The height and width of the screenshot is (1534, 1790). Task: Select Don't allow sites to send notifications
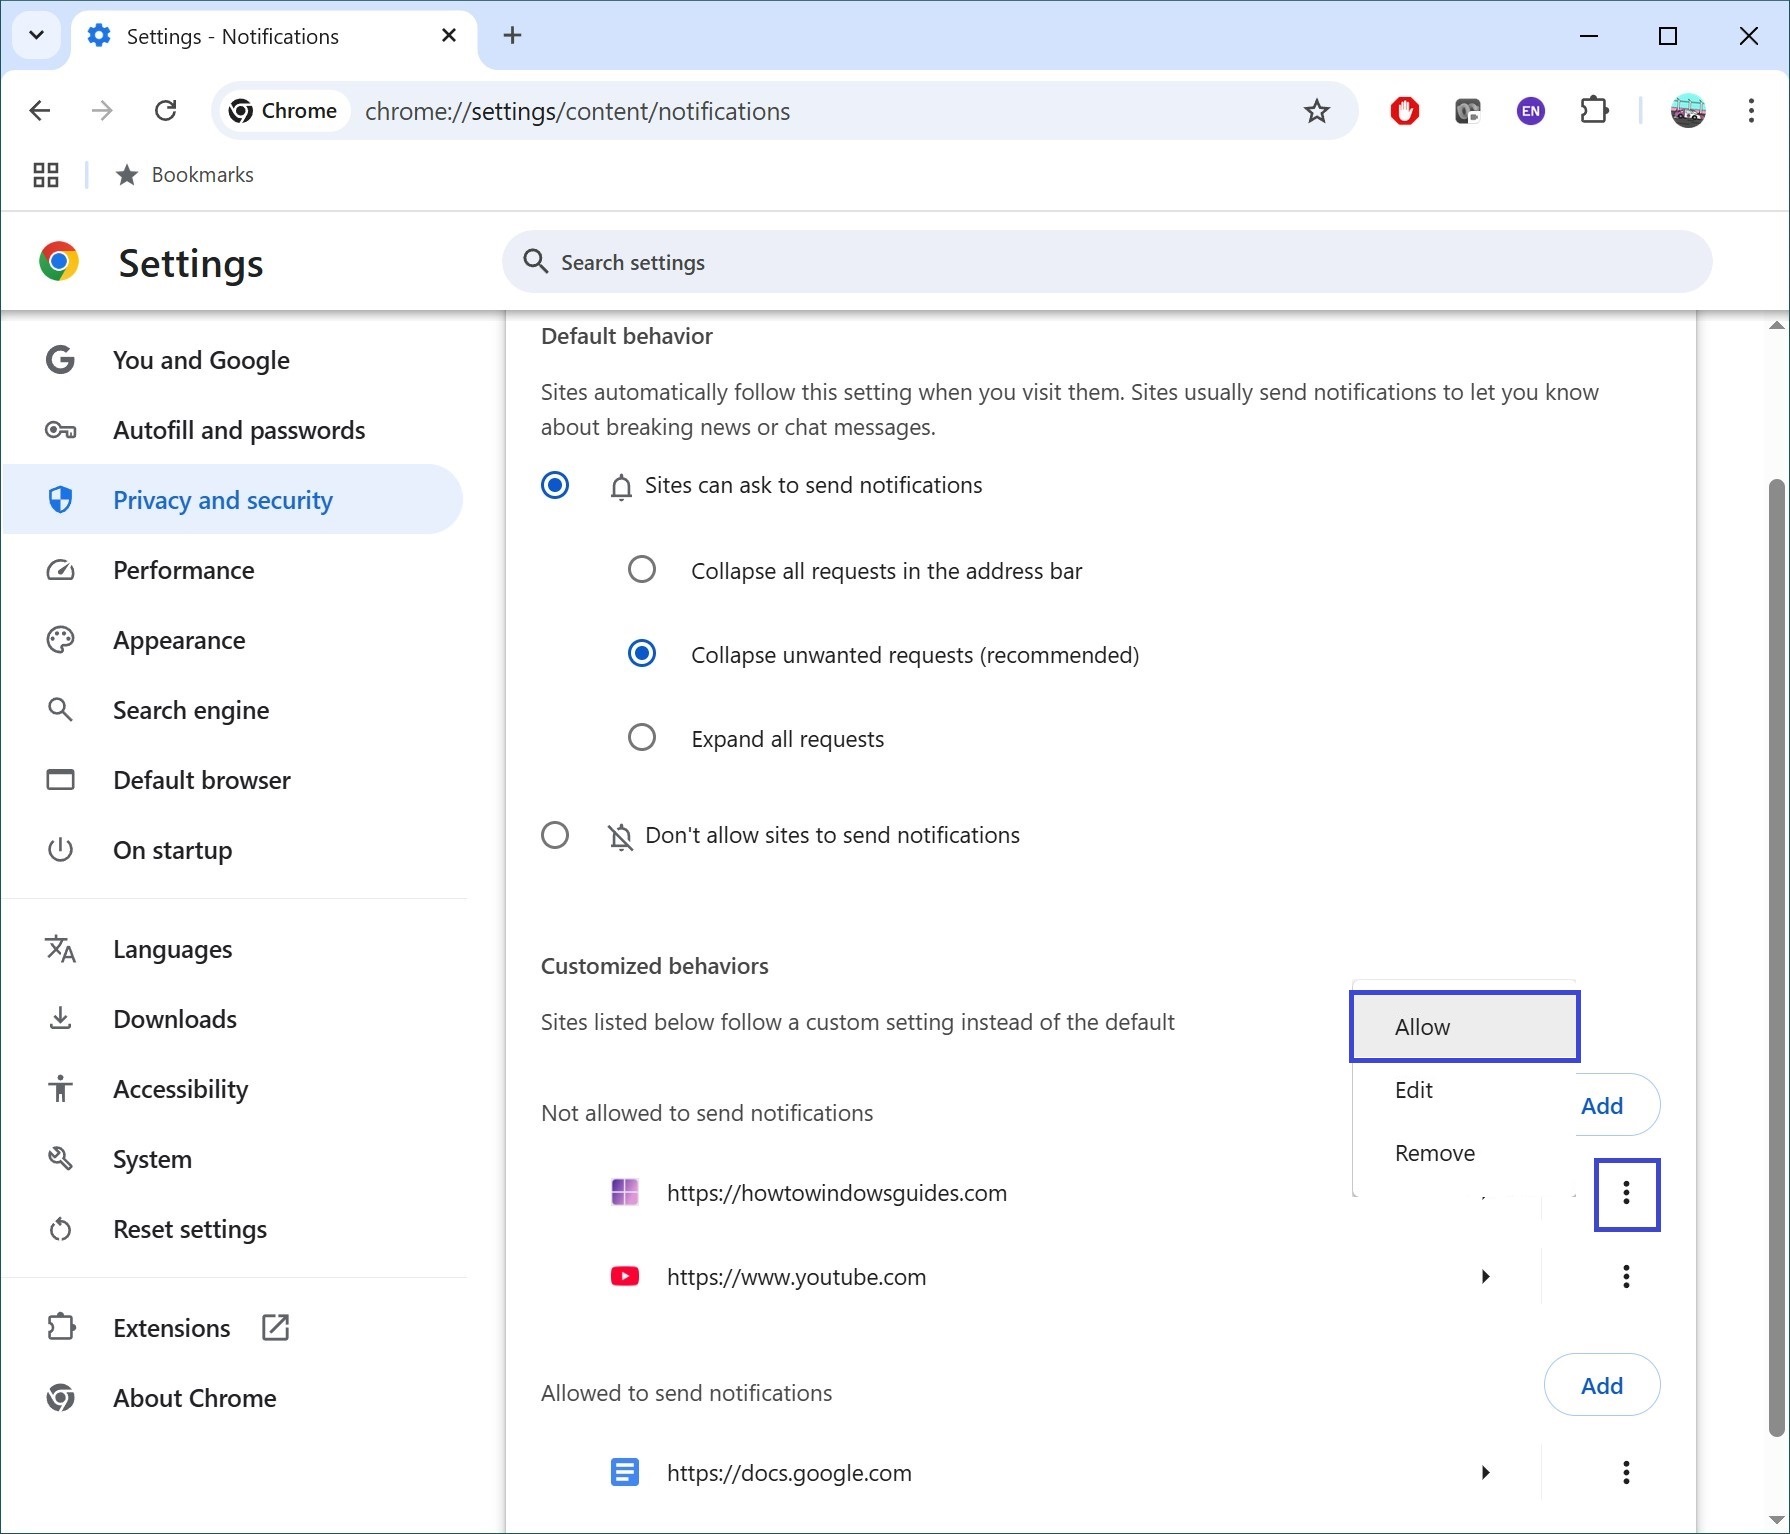point(555,835)
